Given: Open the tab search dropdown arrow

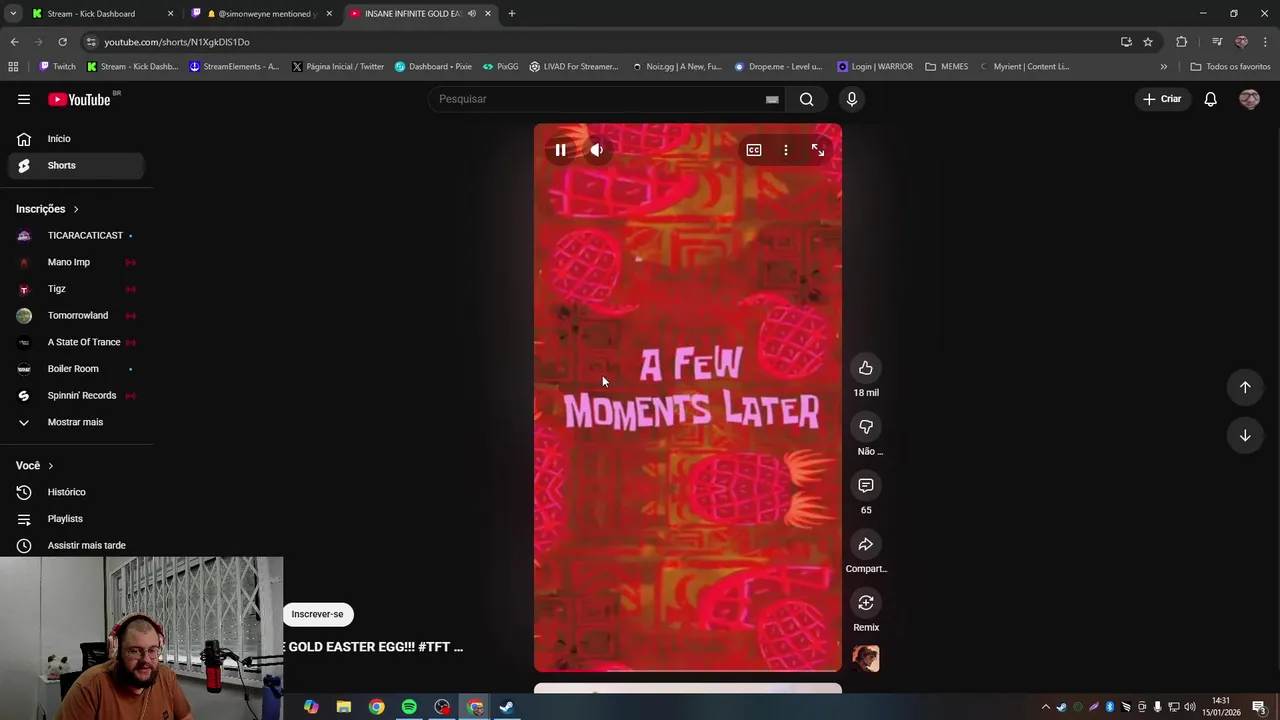Looking at the screenshot, I should pyautogui.click(x=13, y=14).
